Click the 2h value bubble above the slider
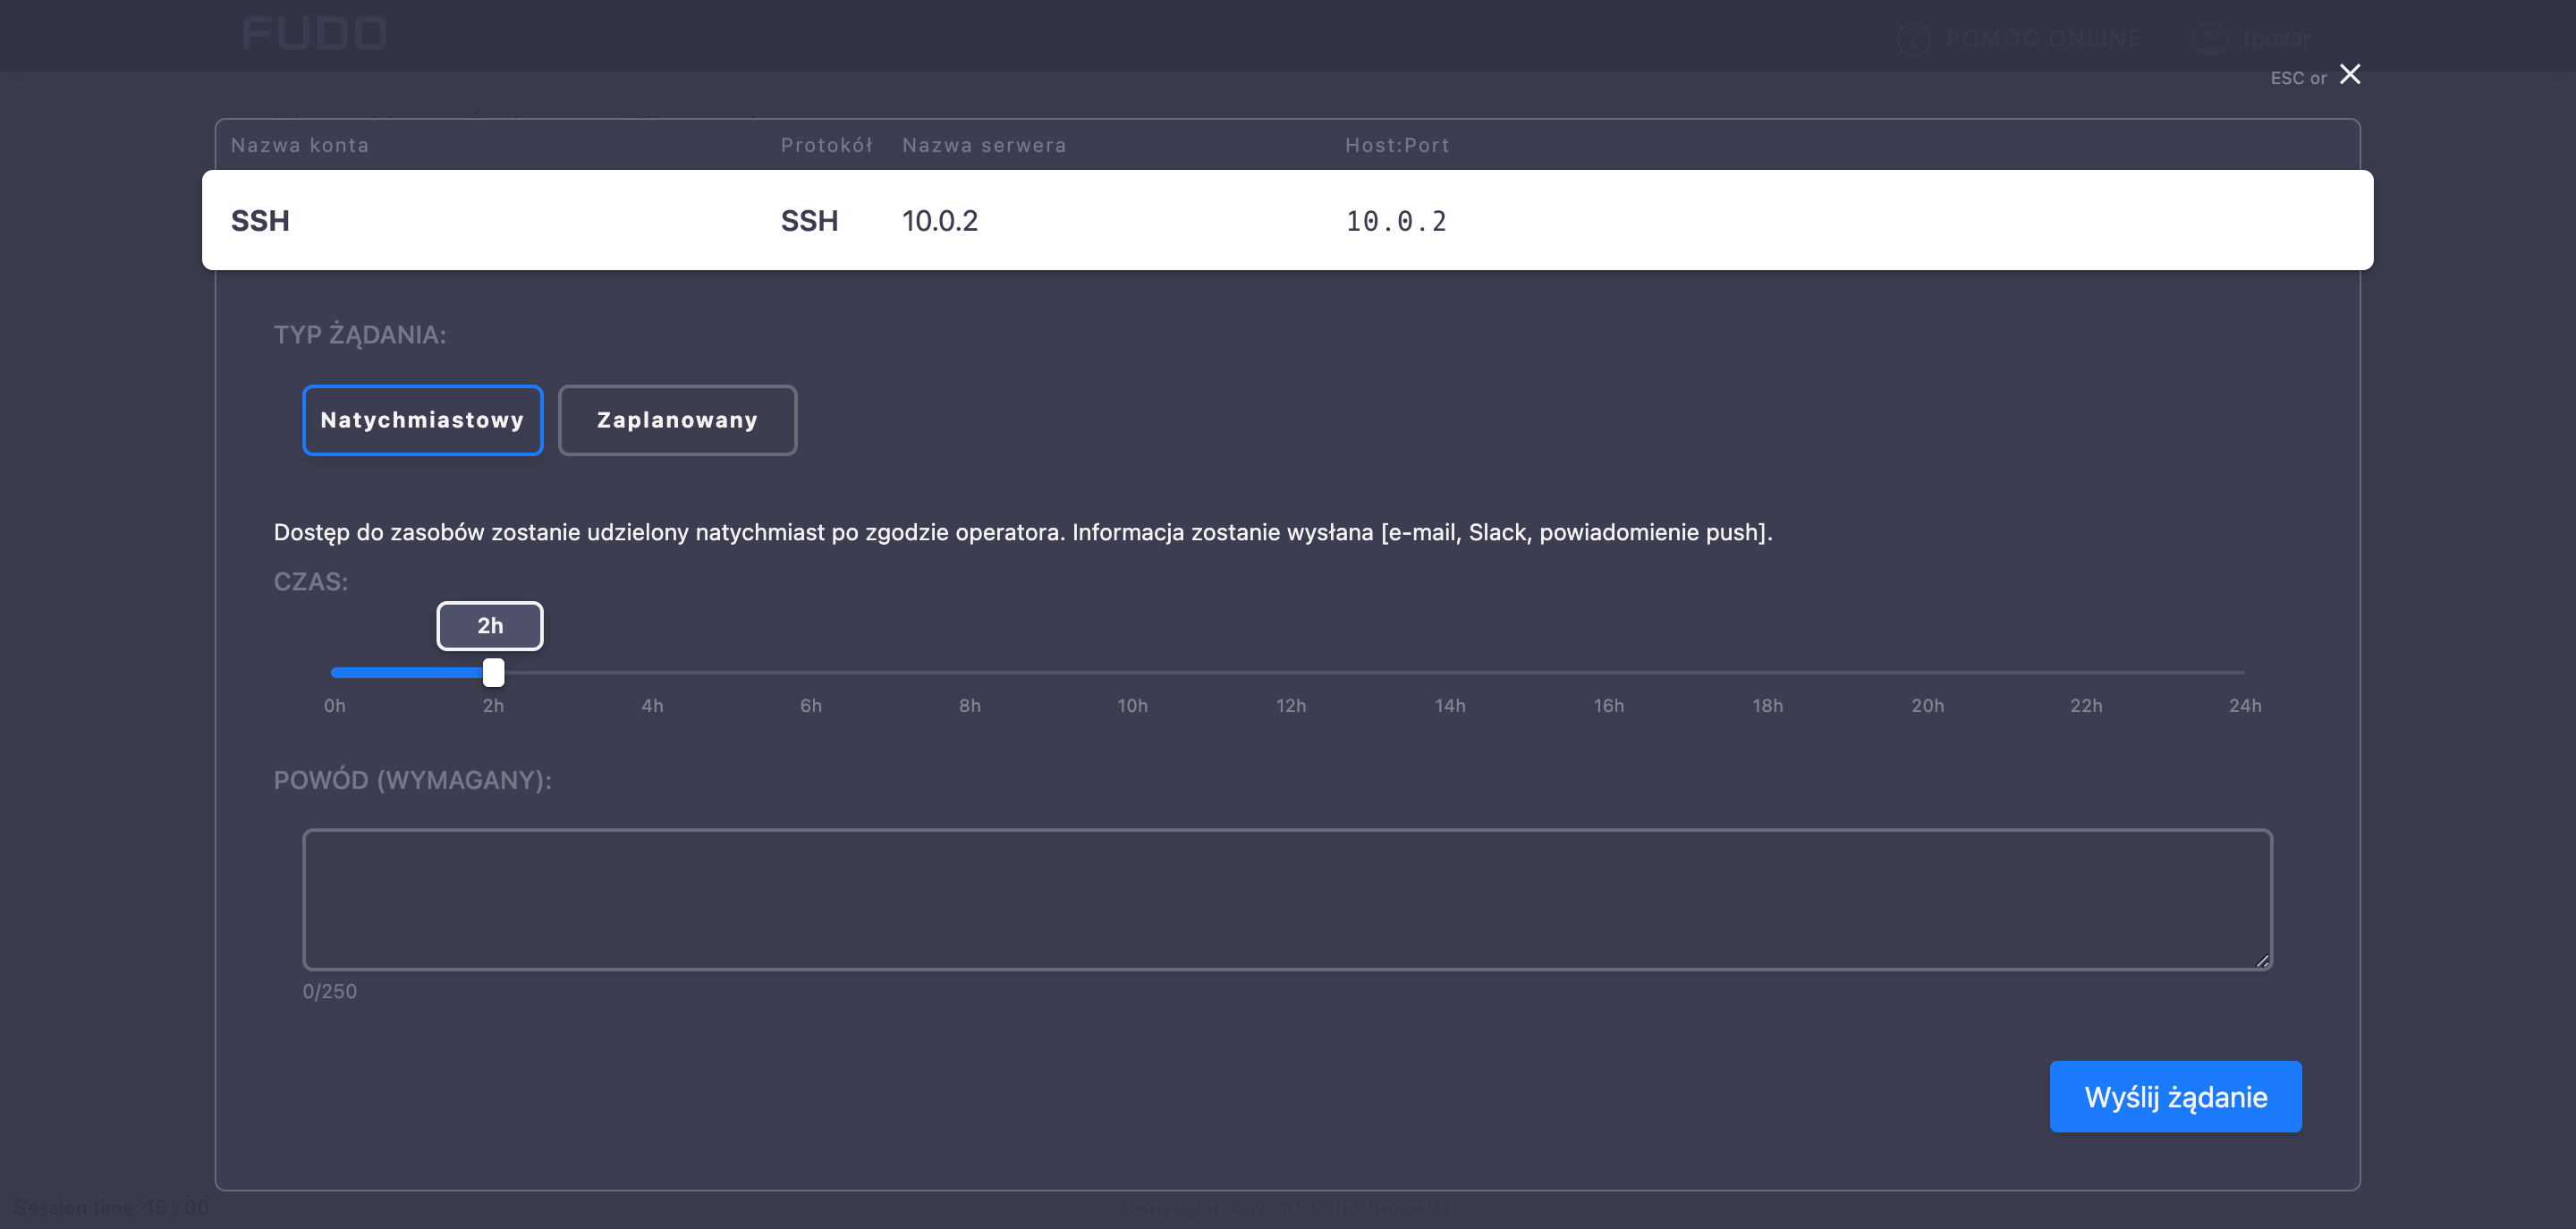Image resolution: width=2576 pixels, height=1229 pixels. pos(490,626)
